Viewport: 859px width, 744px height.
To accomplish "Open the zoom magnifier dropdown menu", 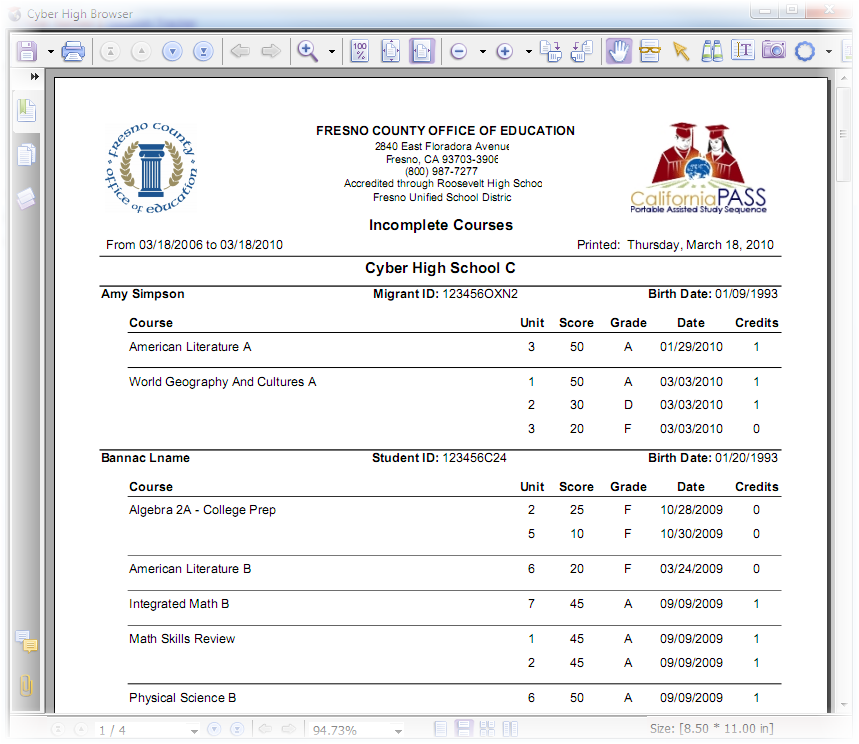I will tap(331, 50).
